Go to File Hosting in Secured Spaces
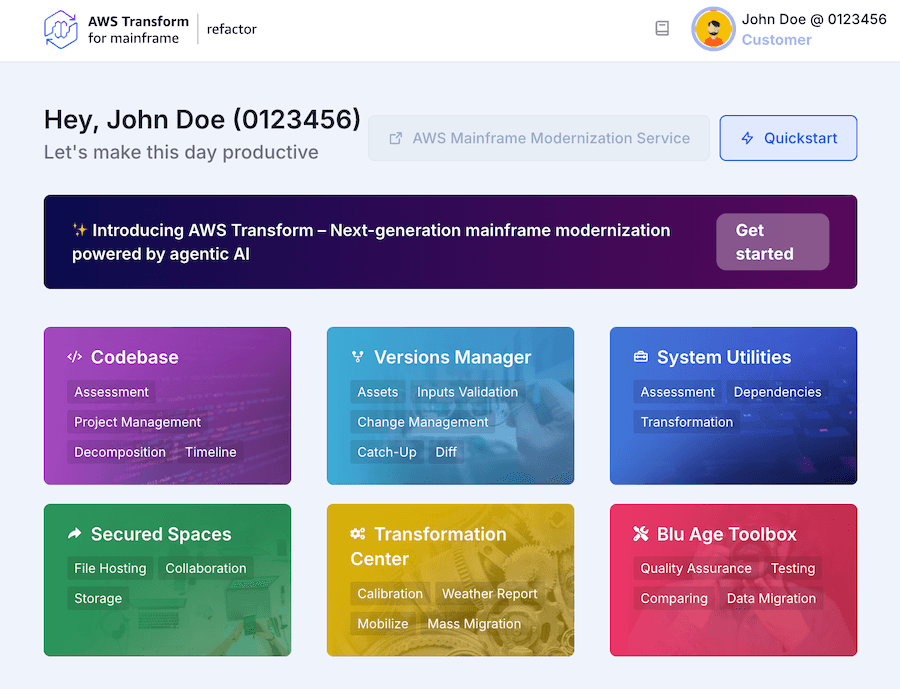 (x=110, y=568)
